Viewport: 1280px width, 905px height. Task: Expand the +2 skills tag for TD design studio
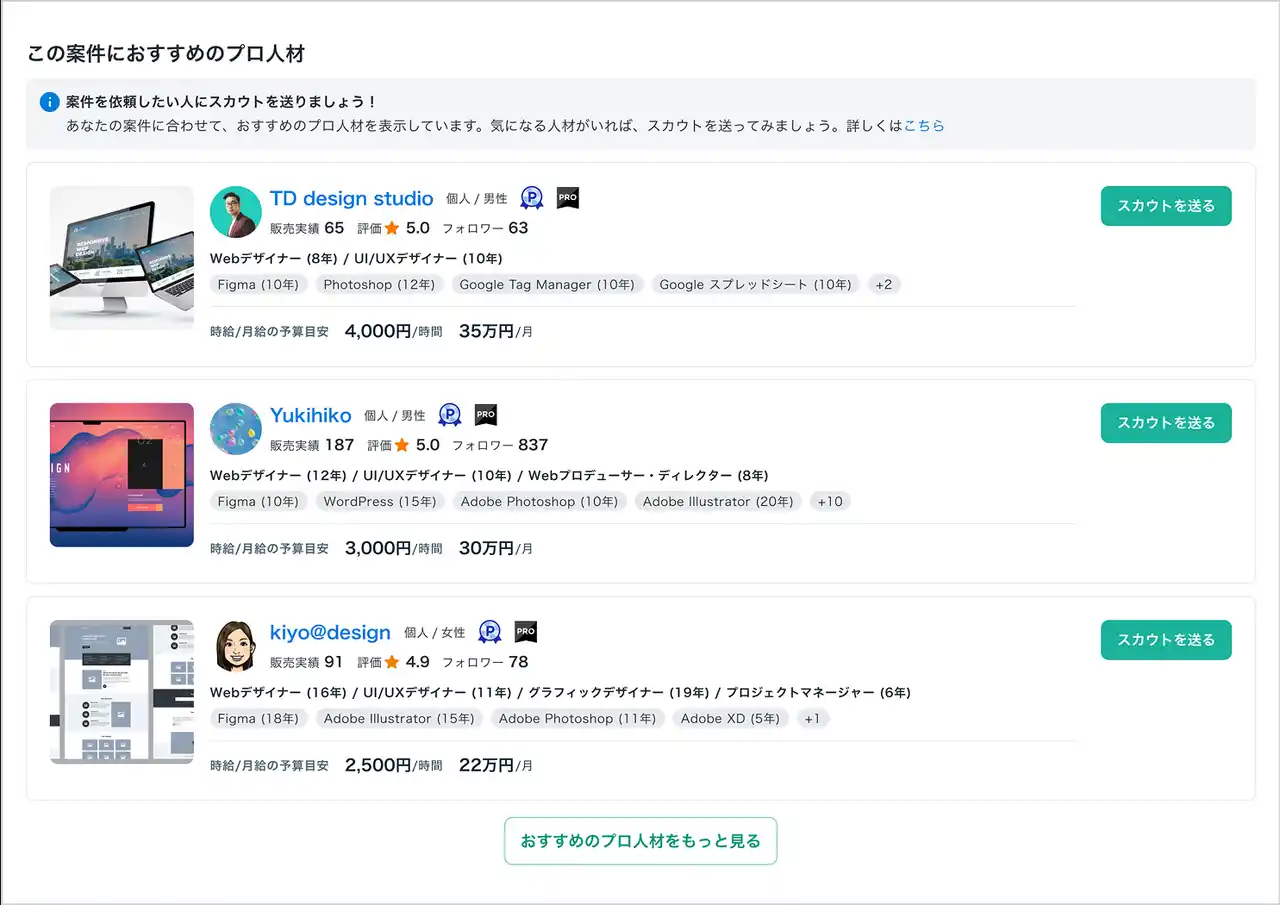pyautogui.click(x=883, y=285)
